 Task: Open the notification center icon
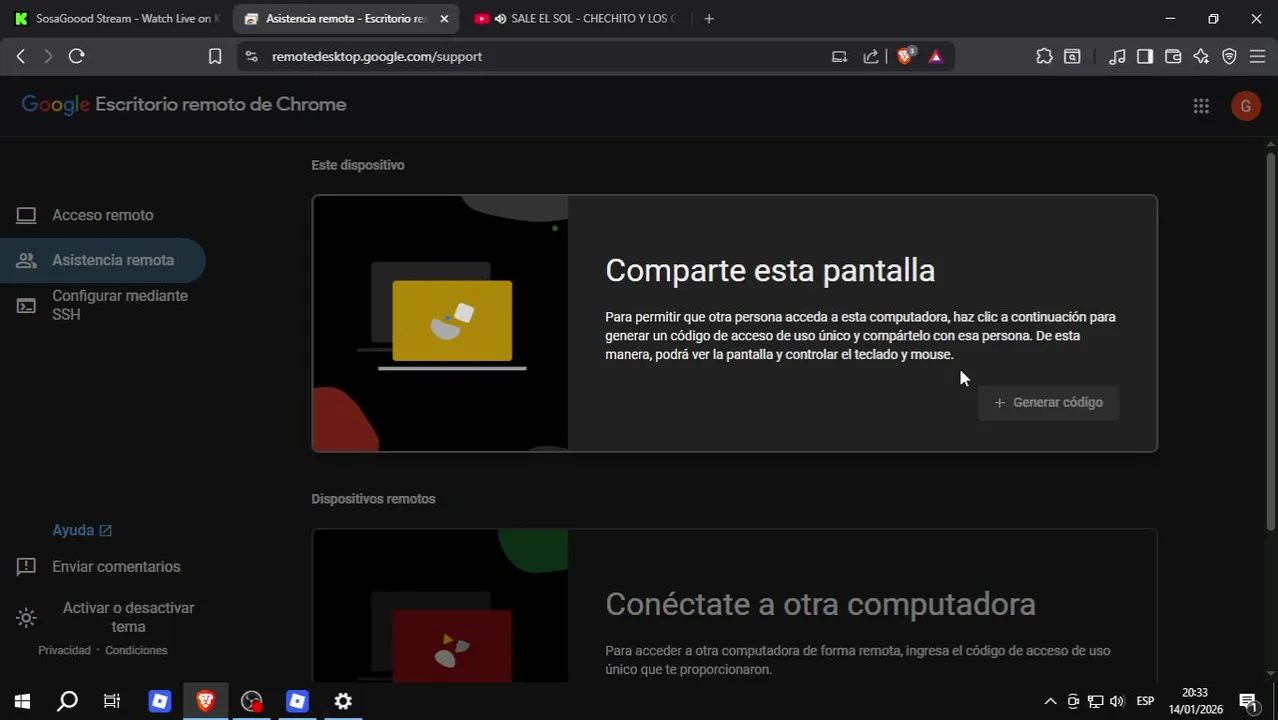(x=1249, y=701)
